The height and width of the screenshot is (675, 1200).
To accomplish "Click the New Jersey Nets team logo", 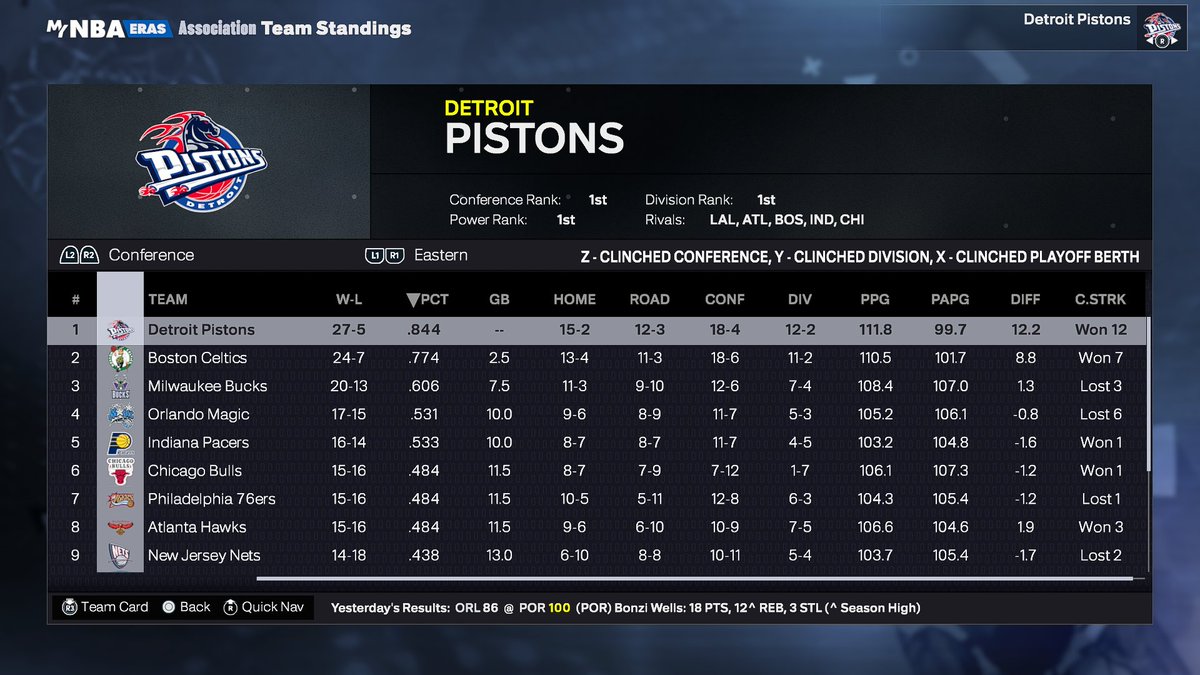I will 119,555.
